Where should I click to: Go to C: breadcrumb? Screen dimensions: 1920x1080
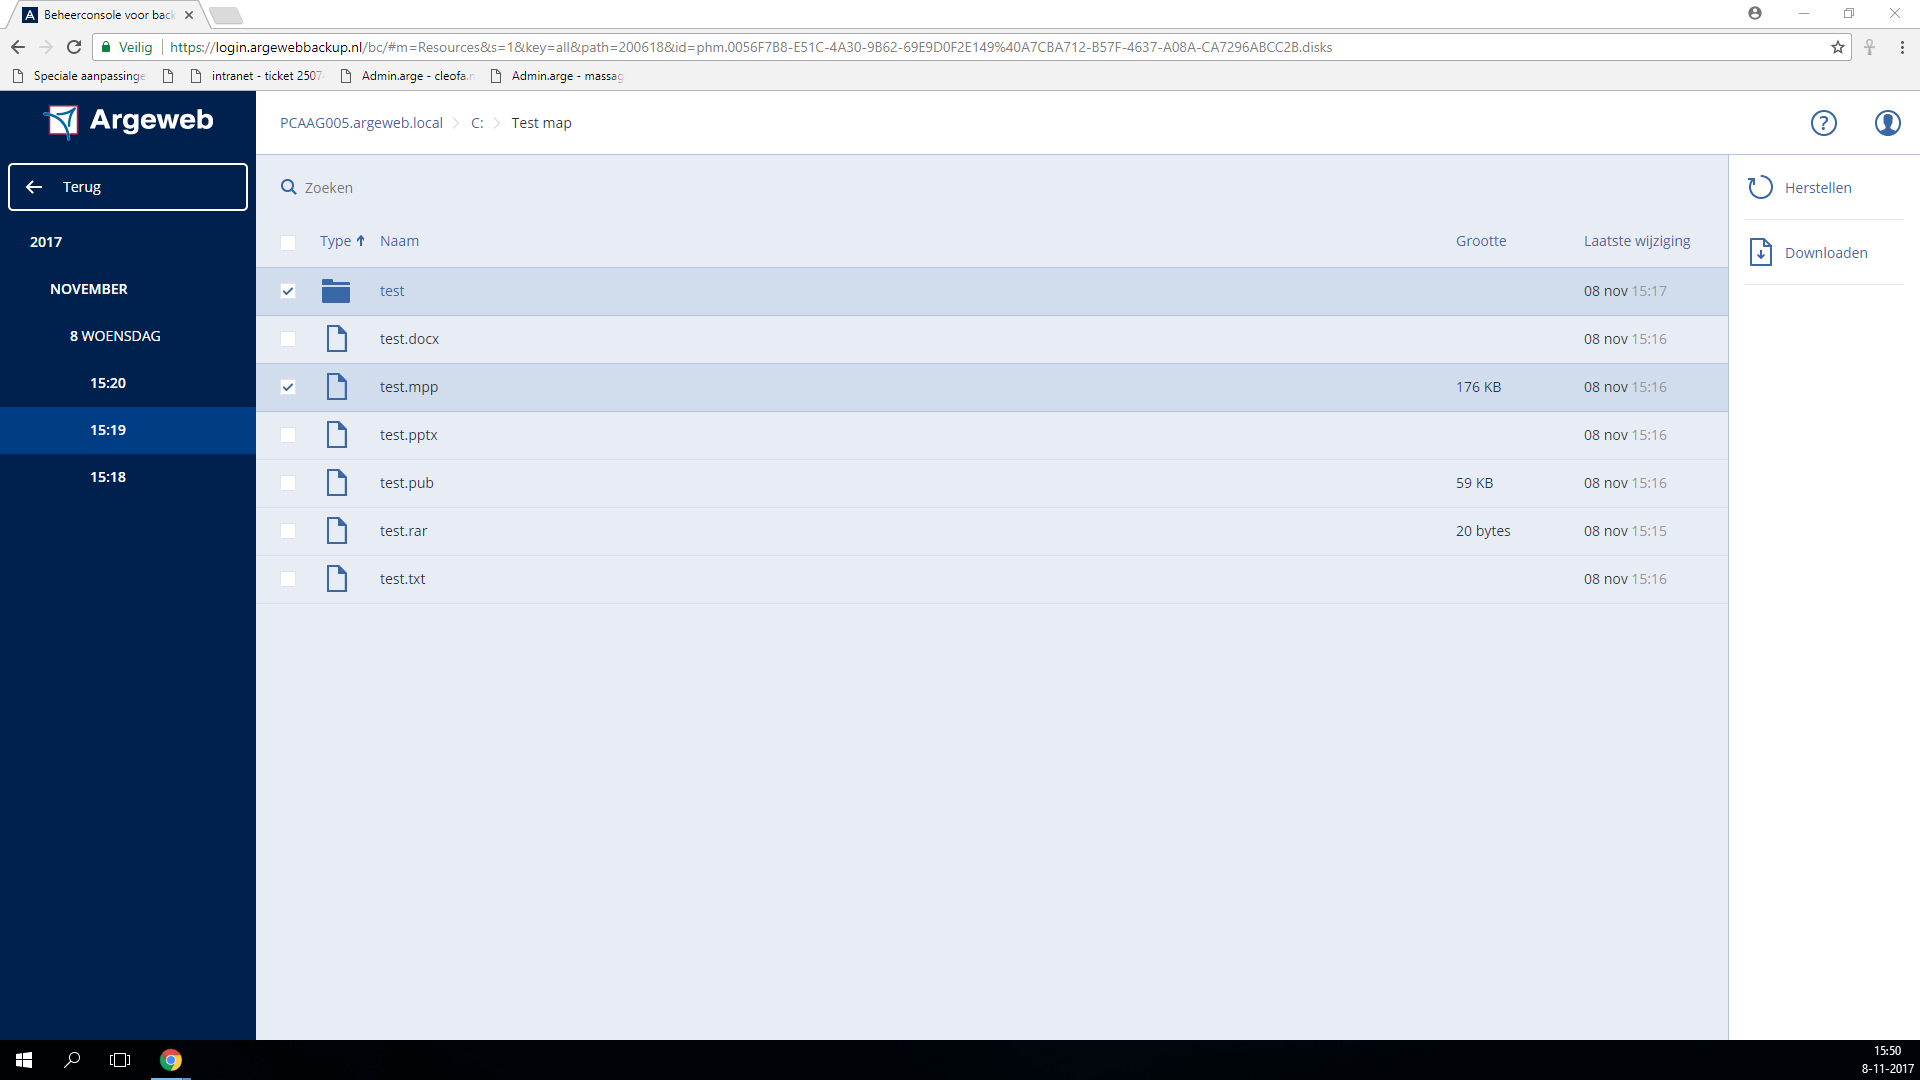tap(477, 123)
